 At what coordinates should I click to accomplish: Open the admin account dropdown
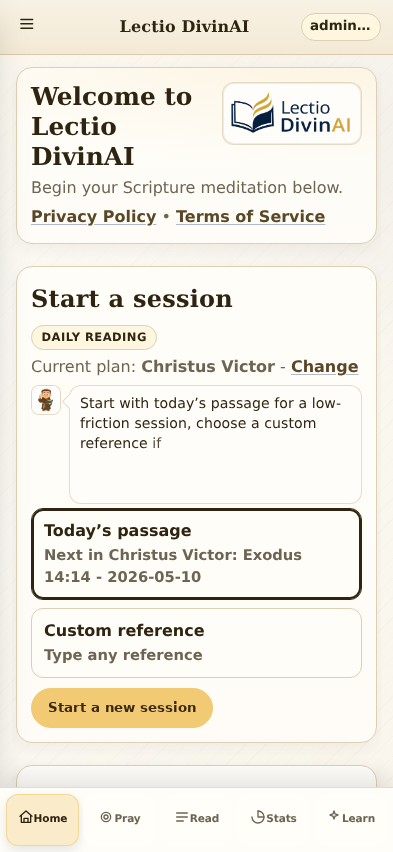pyautogui.click(x=340, y=27)
